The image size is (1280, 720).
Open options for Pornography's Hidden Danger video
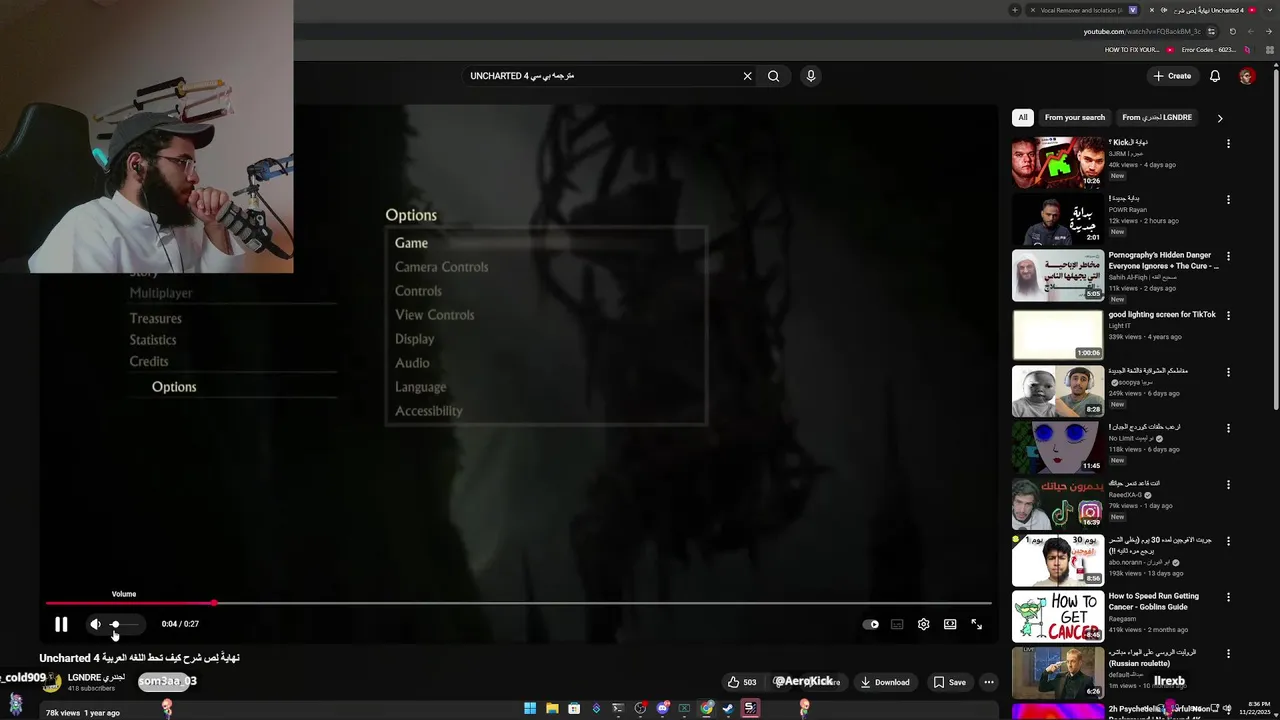click(x=1228, y=256)
